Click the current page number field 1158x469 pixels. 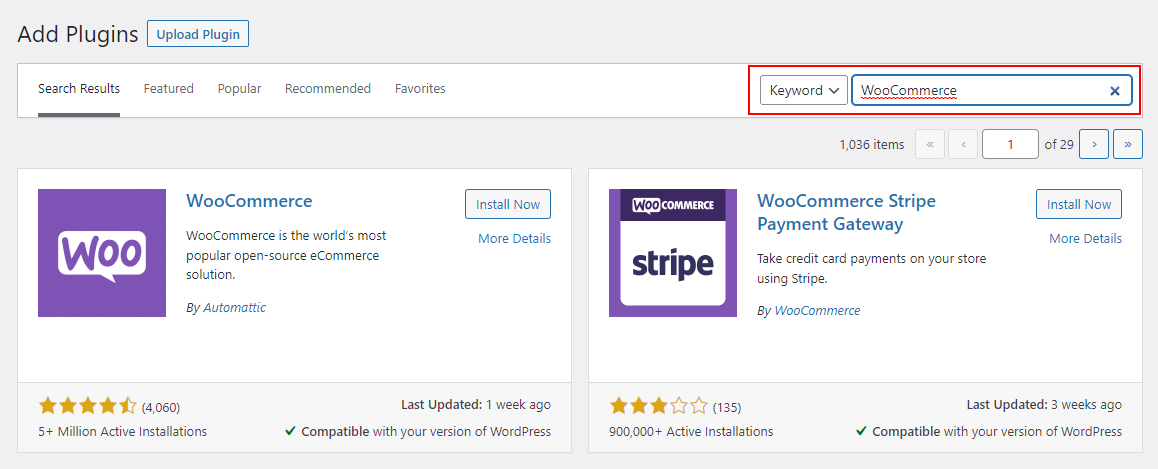pos(1010,145)
